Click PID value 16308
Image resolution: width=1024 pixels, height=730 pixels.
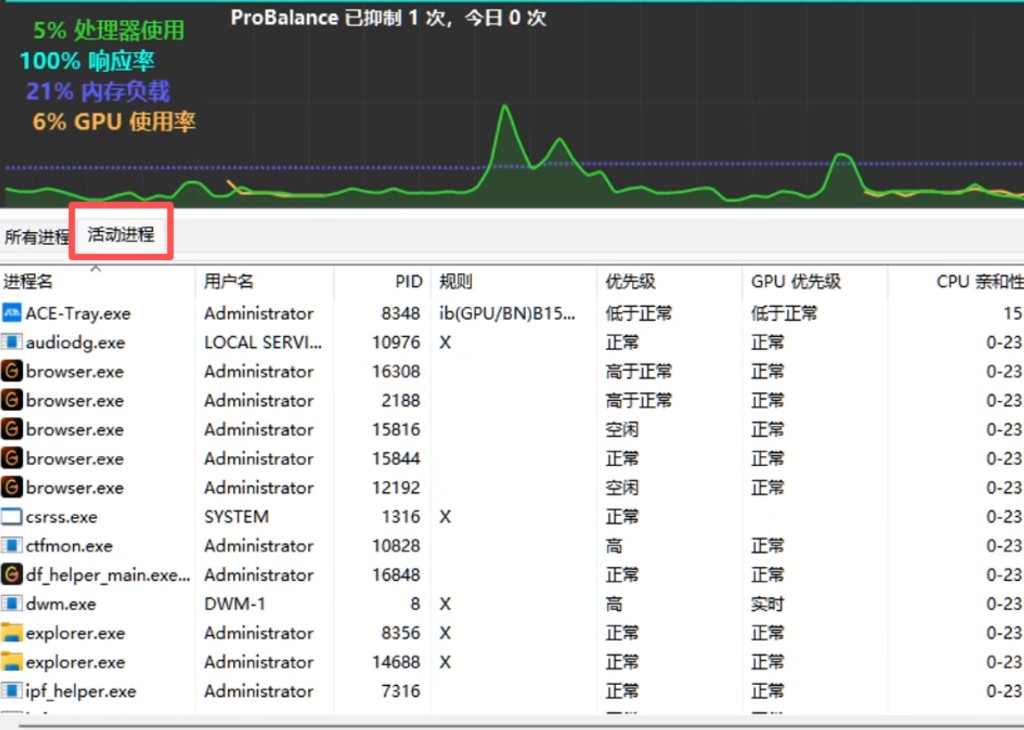click(x=396, y=372)
